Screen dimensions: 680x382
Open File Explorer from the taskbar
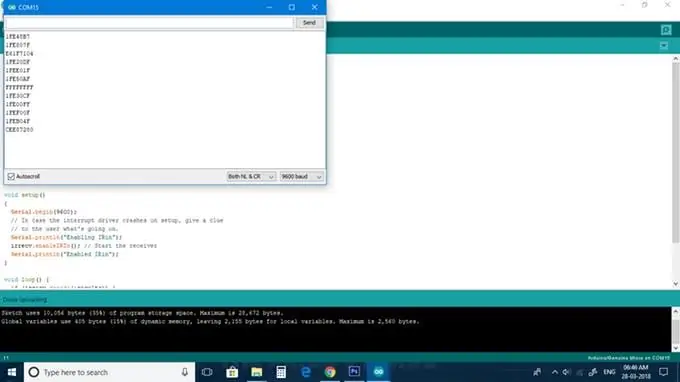pos(257,372)
